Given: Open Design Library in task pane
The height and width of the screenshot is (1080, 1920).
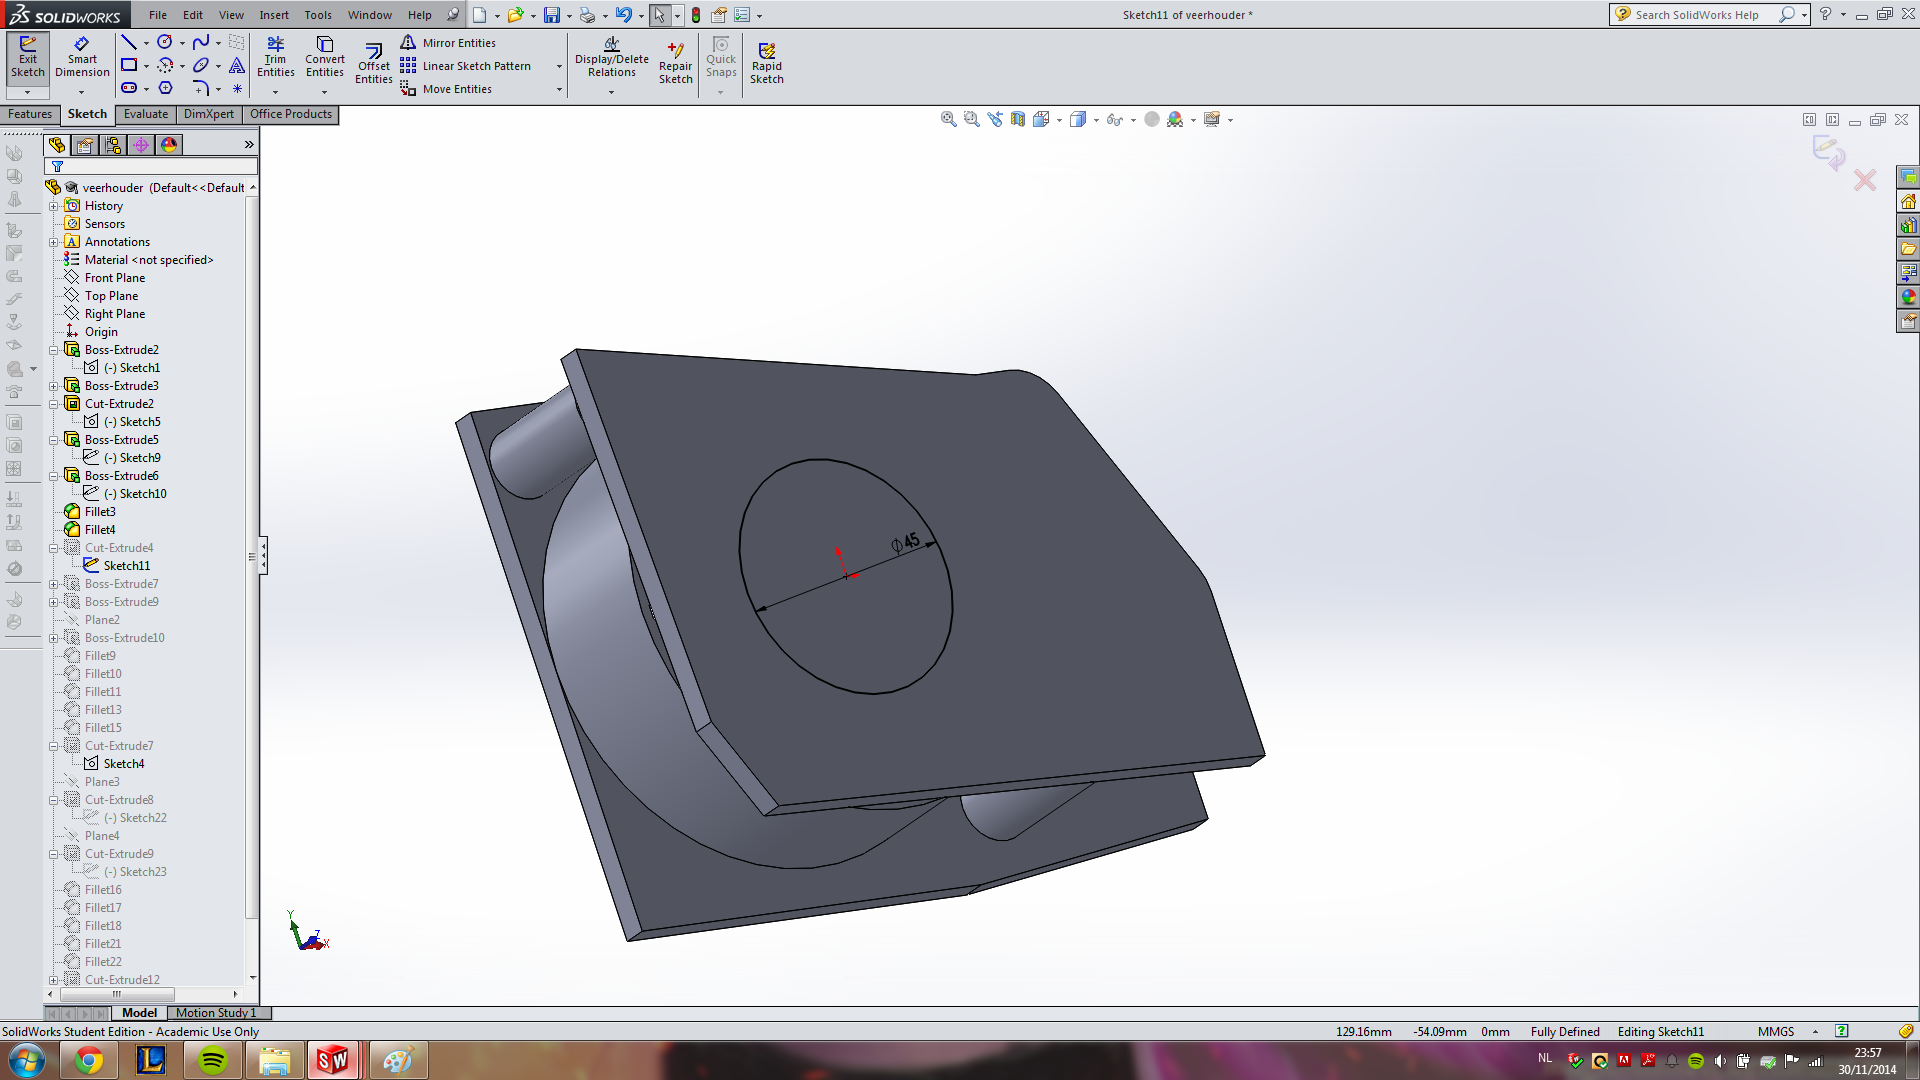Looking at the screenshot, I should (x=1908, y=225).
